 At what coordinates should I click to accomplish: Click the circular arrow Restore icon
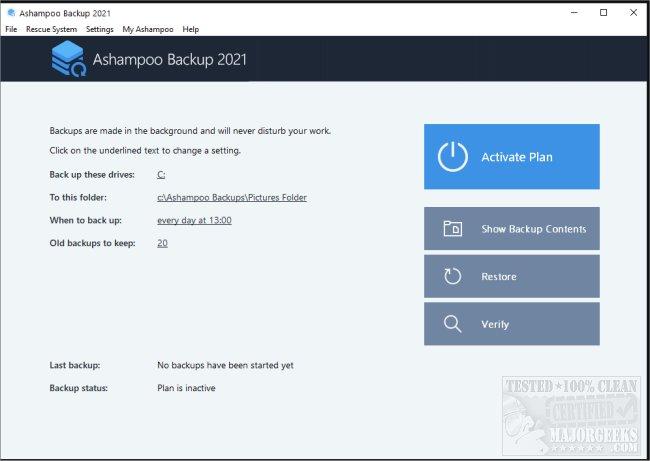pyautogui.click(x=452, y=276)
